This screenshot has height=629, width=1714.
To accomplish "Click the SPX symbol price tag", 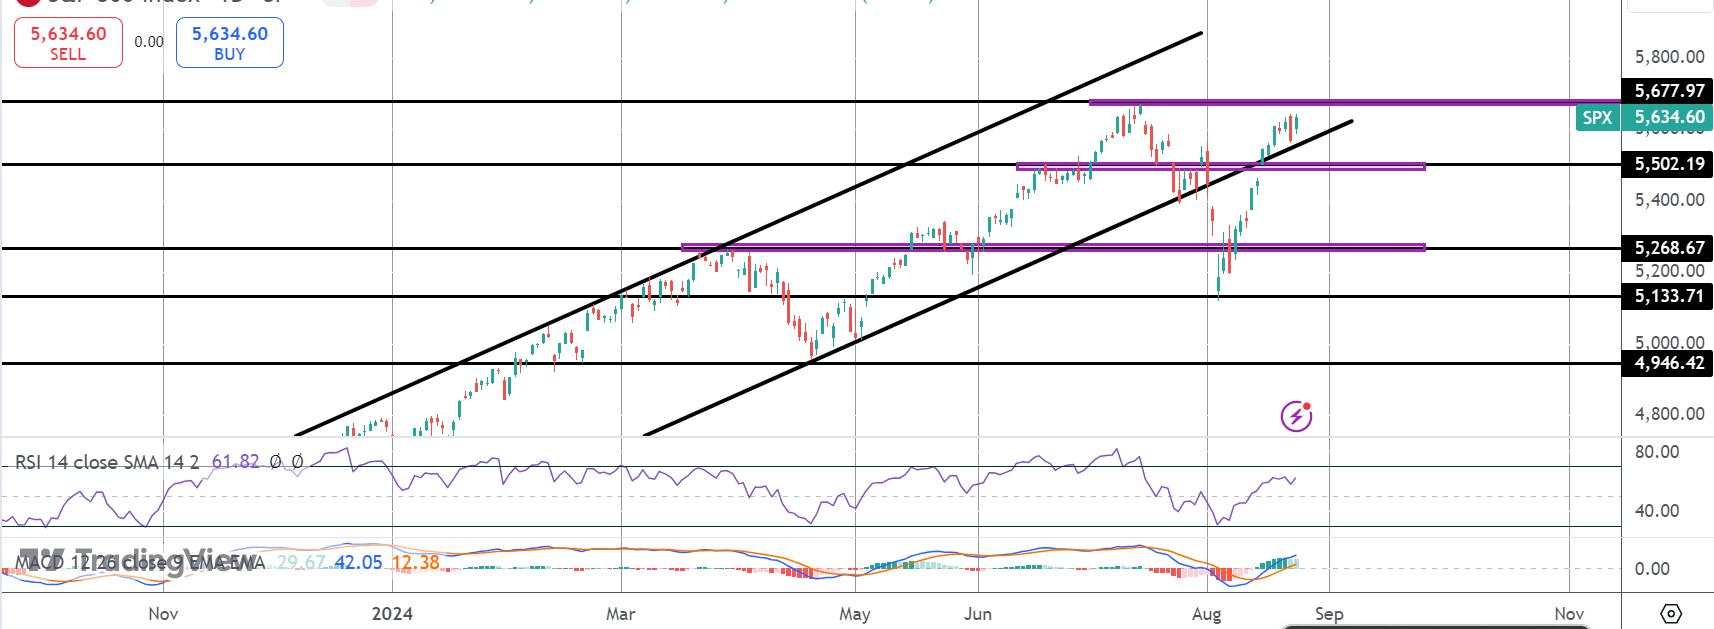I will click(1598, 118).
